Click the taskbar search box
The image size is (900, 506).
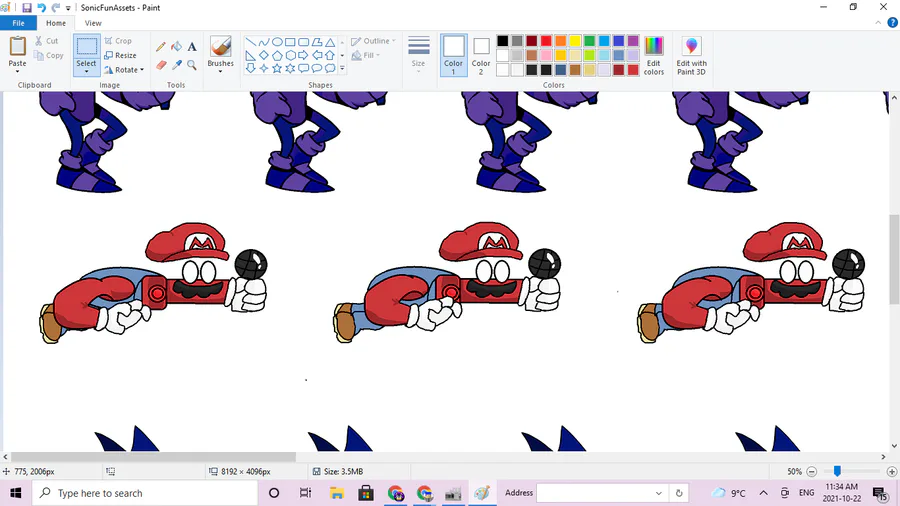click(145, 493)
